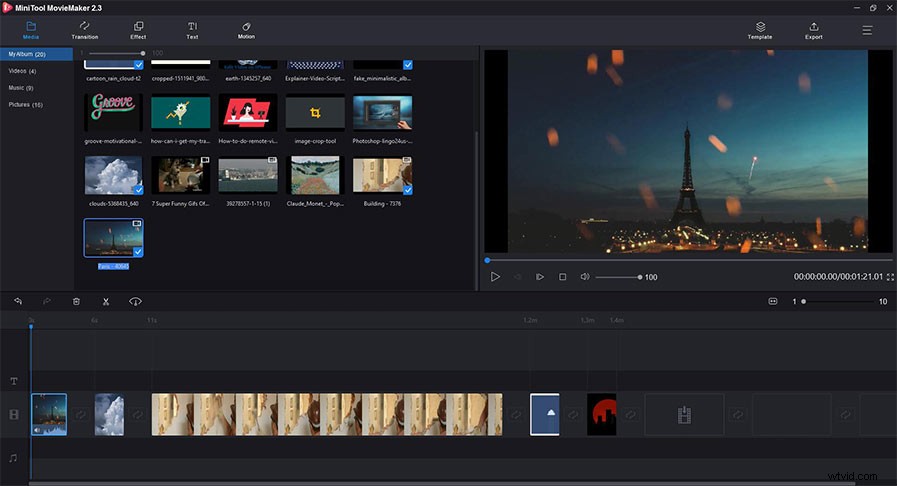Delete selected clip with trash icon
897x486 pixels.
pyautogui.click(x=76, y=301)
